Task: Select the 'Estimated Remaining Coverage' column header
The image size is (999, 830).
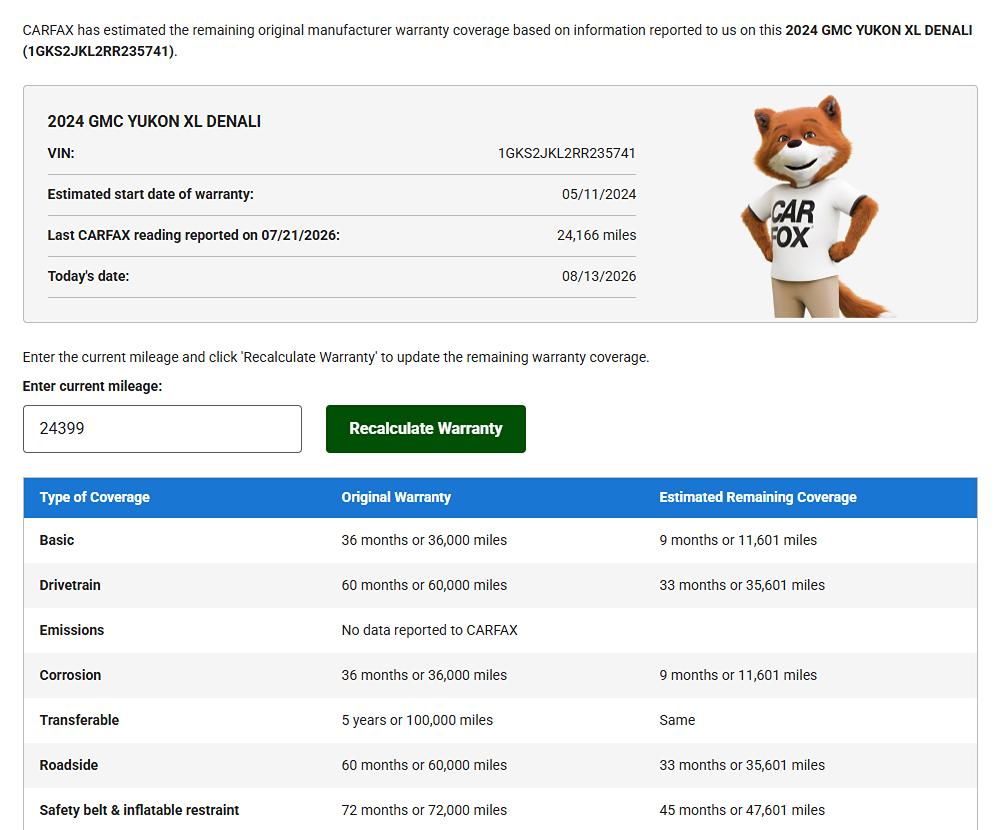Action: (x=758, y=497)
